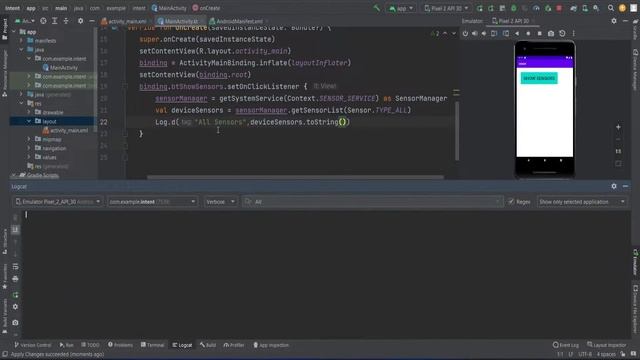Click emulator overview square button
The height and width of the screenshot is (360, 640).
(x=539, y=33)
